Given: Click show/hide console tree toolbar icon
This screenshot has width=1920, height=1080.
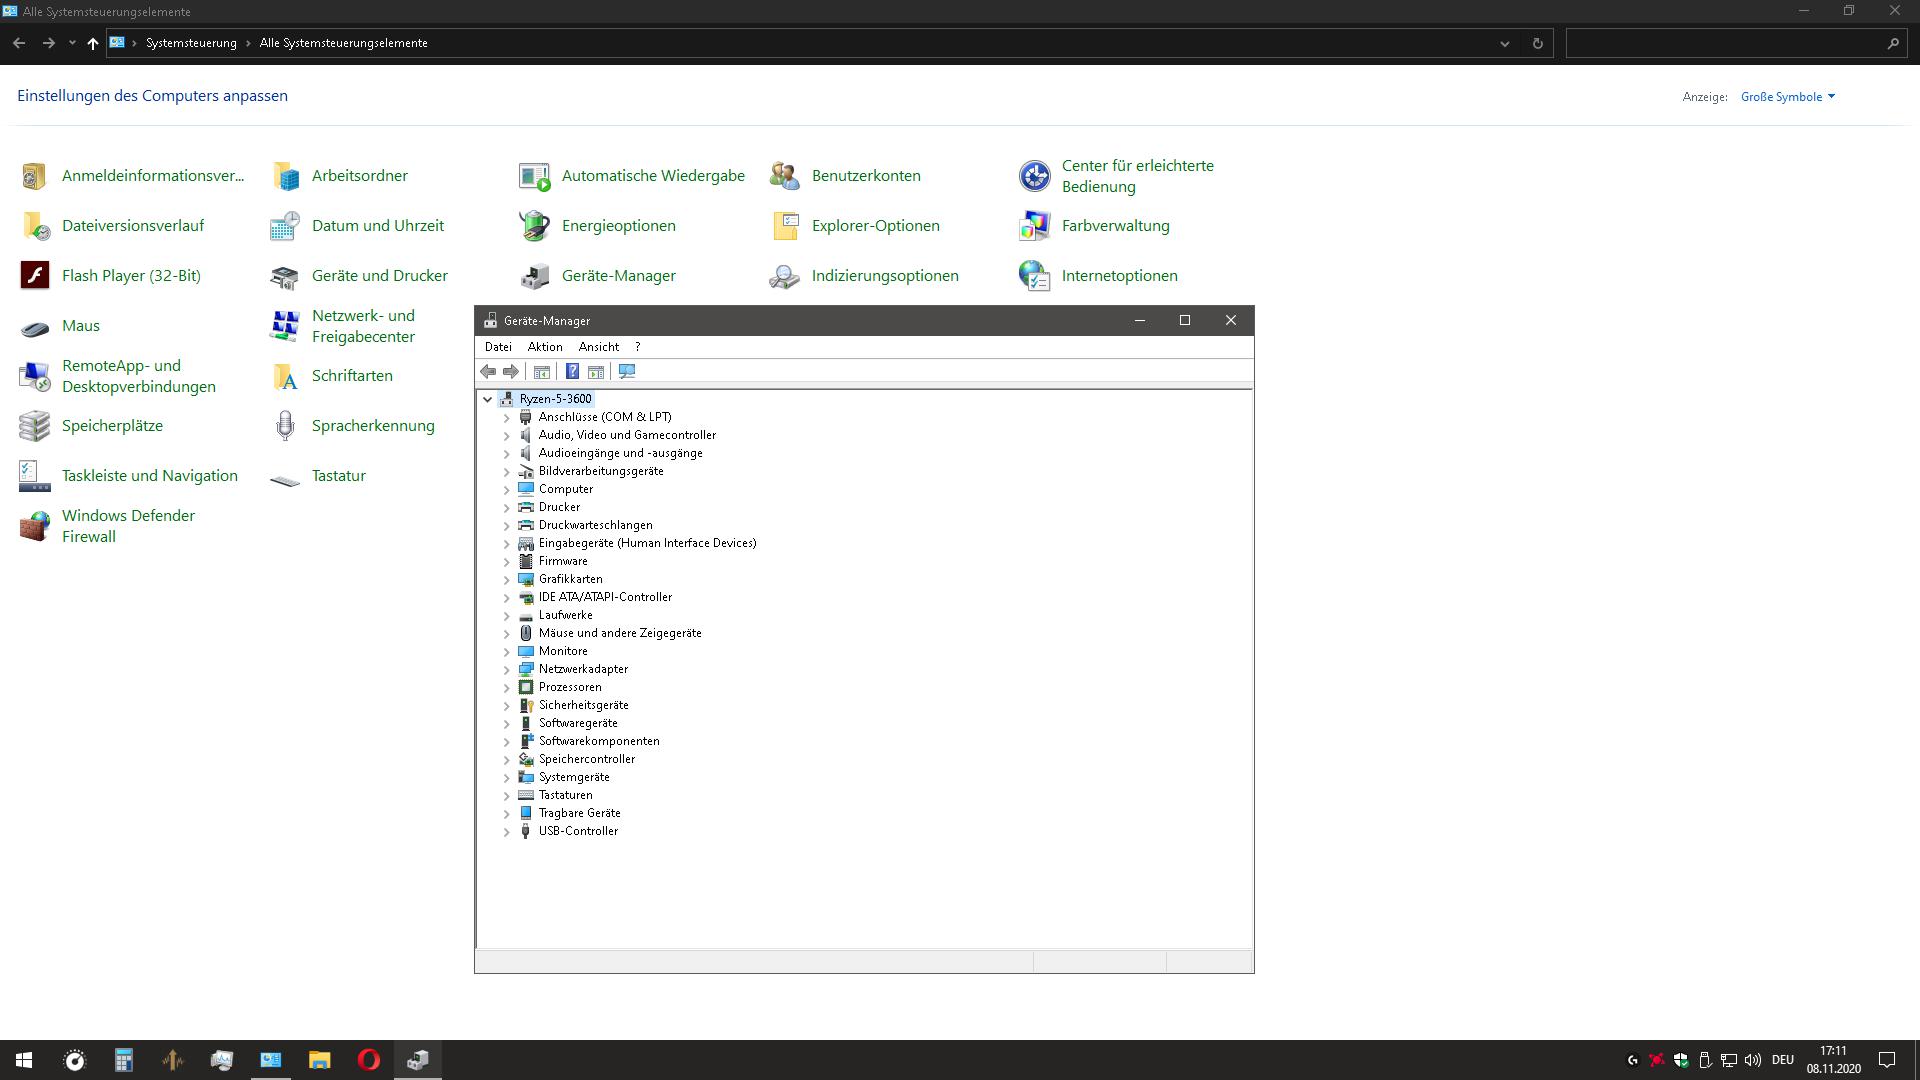Looking at the screenshot, I should 541,372.
